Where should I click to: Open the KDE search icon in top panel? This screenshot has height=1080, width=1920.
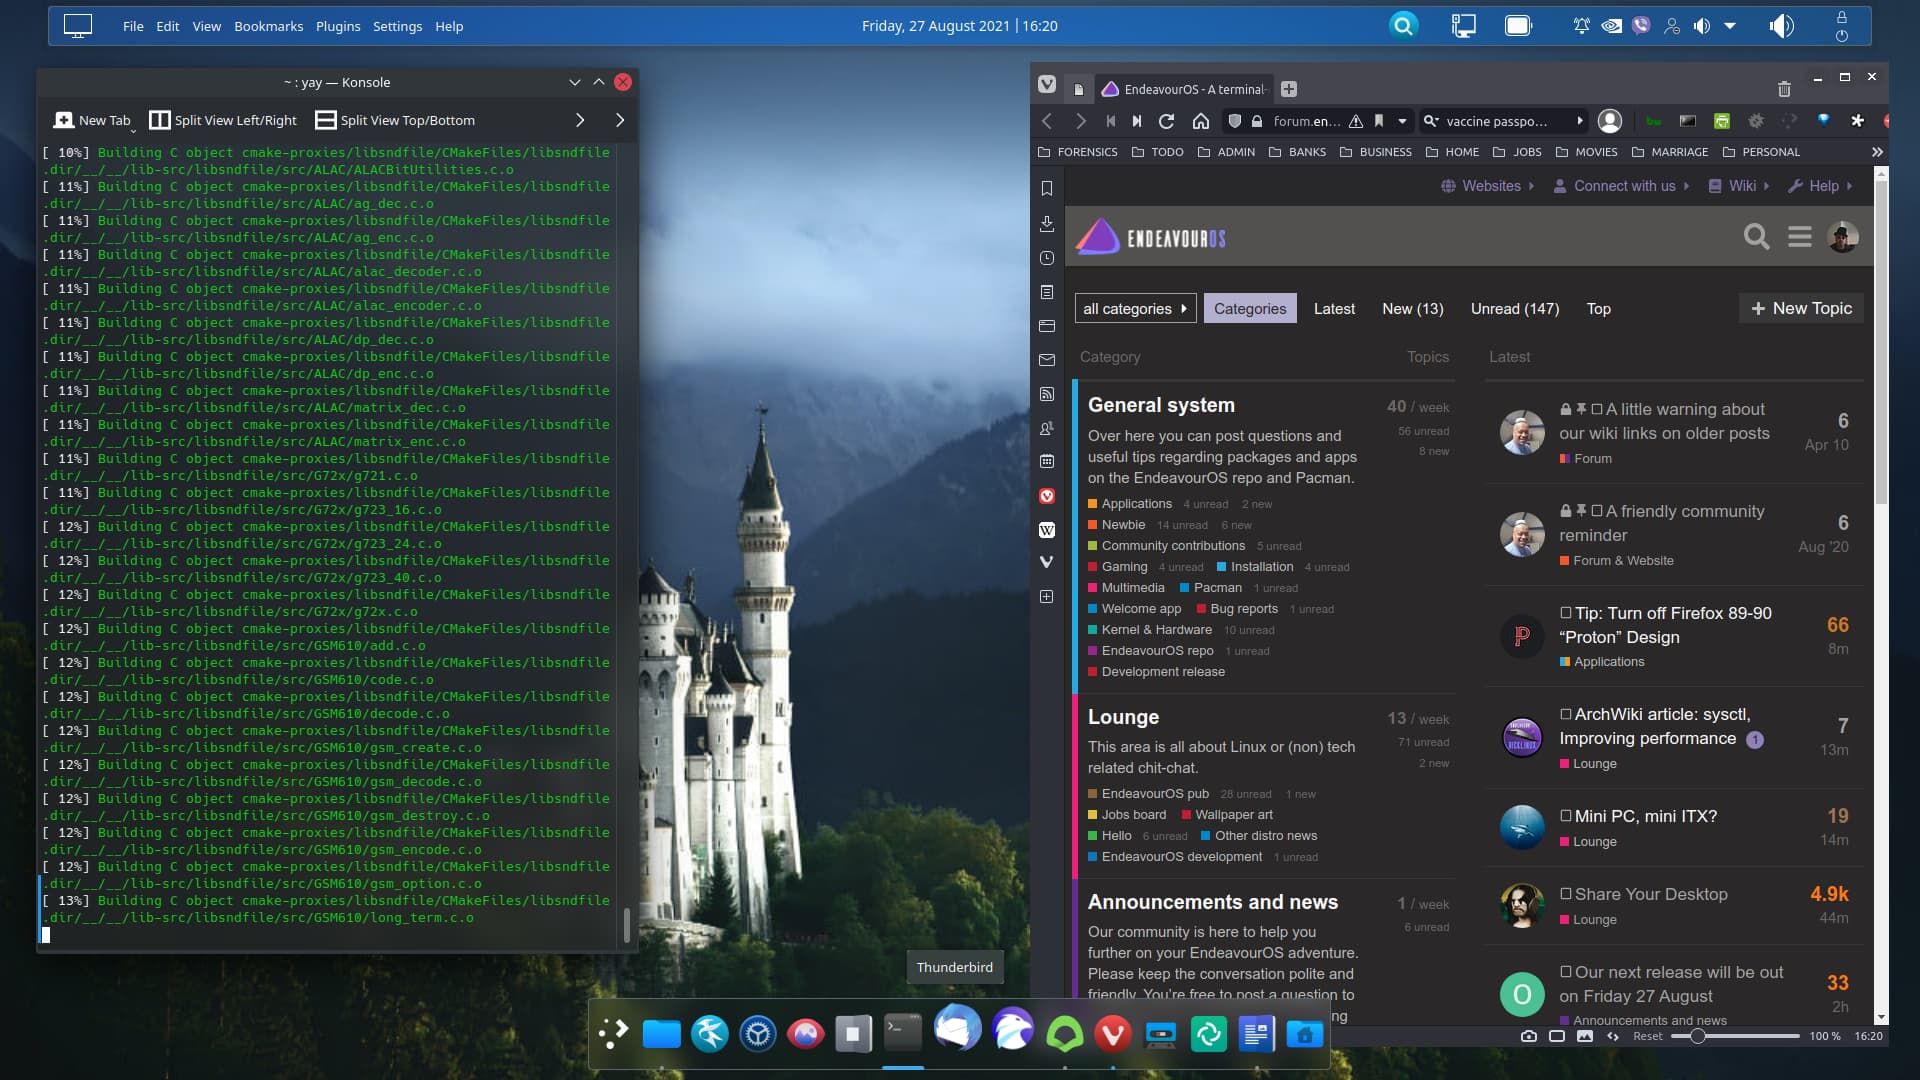pyautogui.click(x=1403, y=26)
